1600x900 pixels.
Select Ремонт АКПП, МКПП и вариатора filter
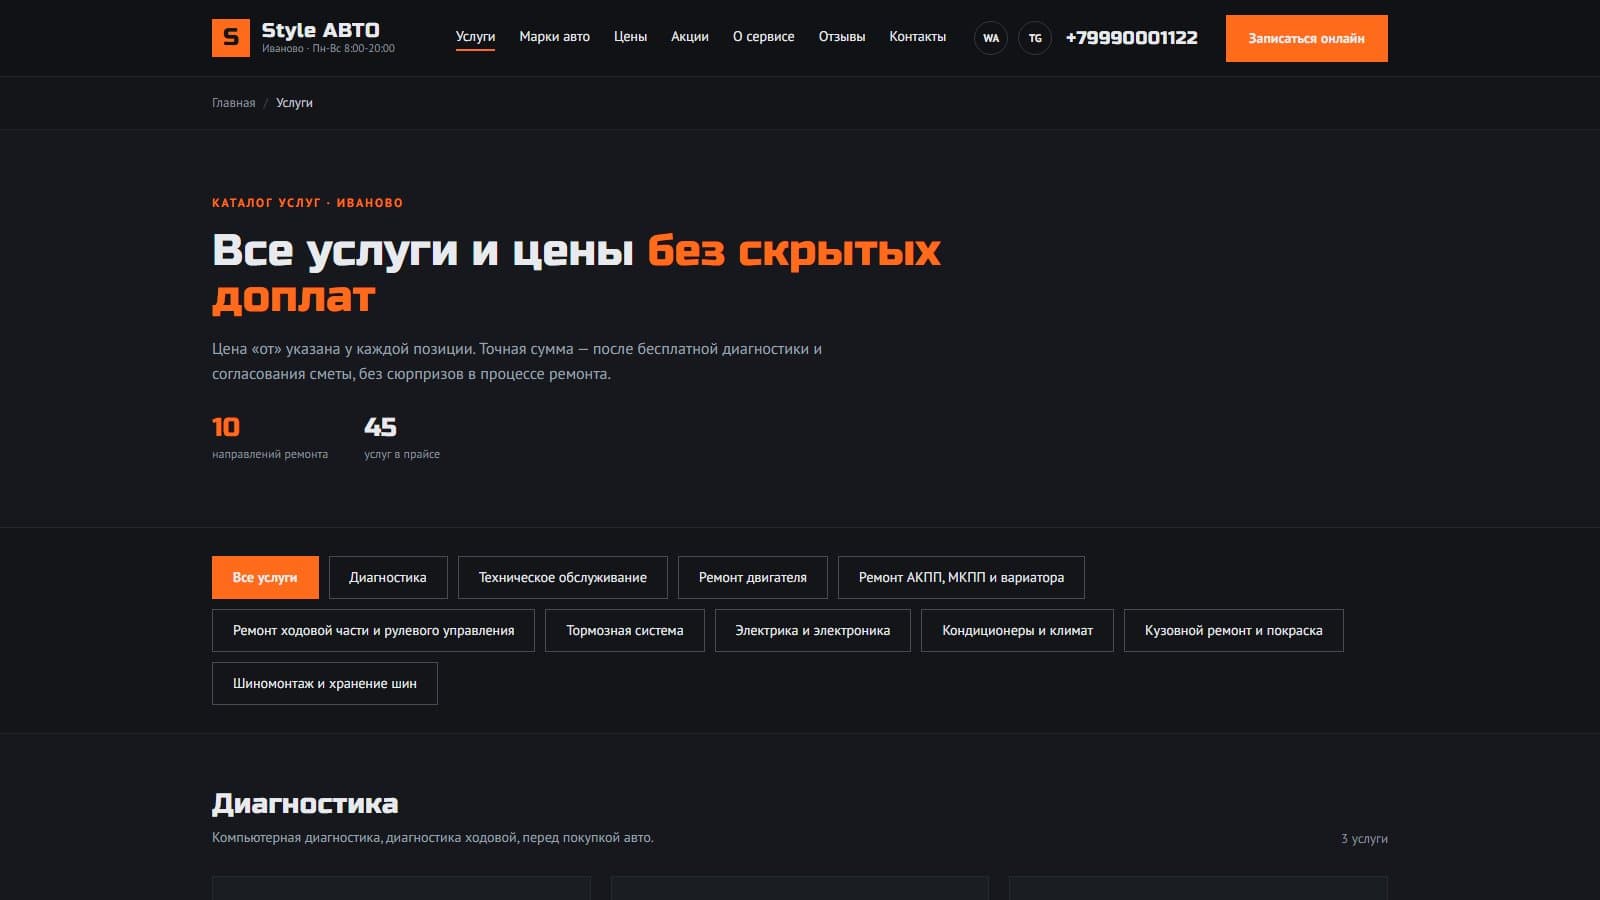(x=961, y=577)
